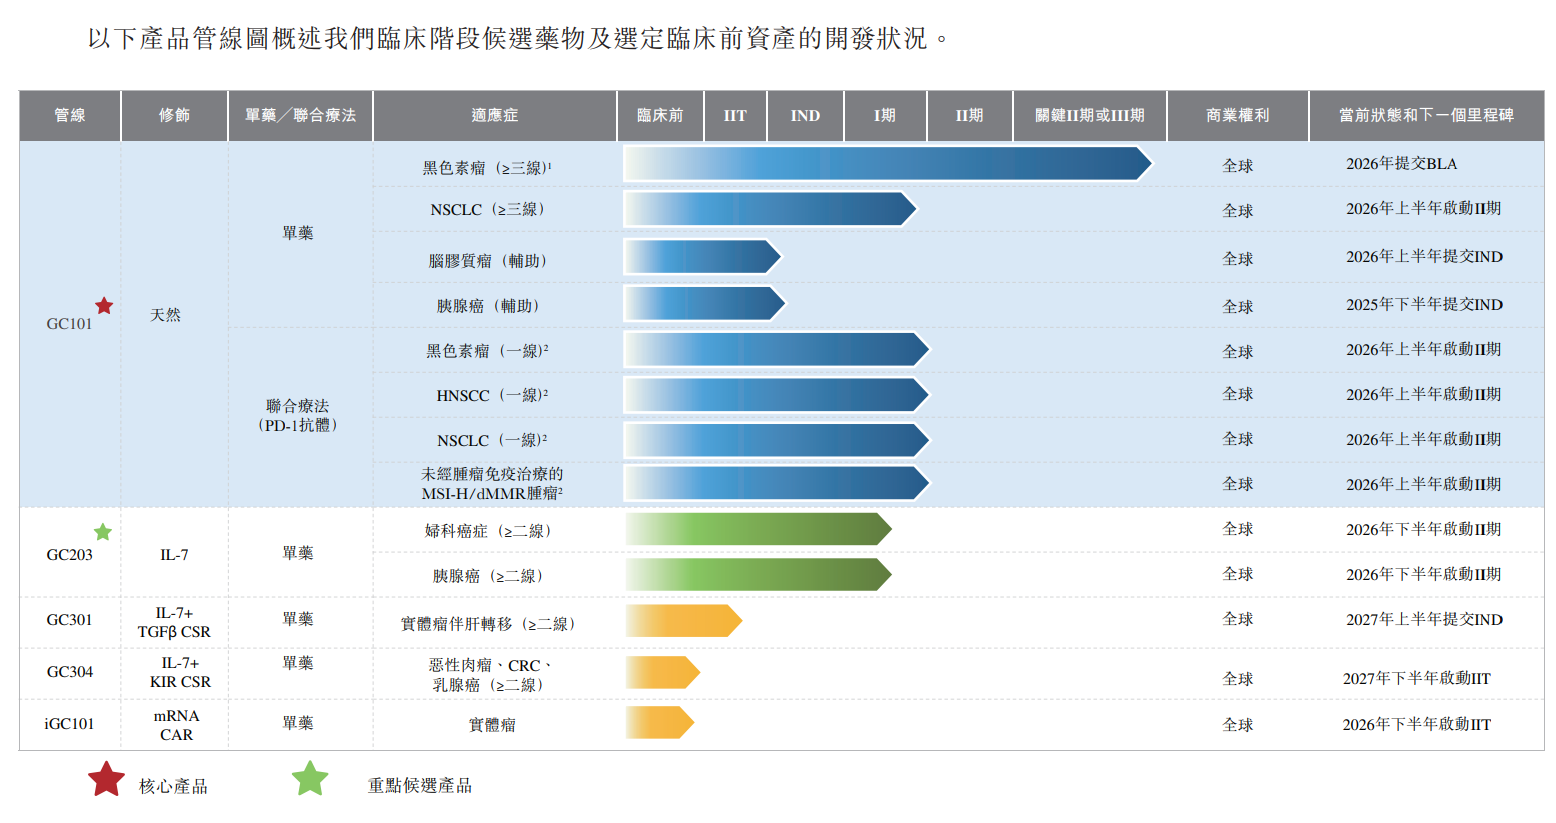Click the orange arrow bar in iGC101 row
This screenshot has width=1556, height=823.
pos(659,722)
